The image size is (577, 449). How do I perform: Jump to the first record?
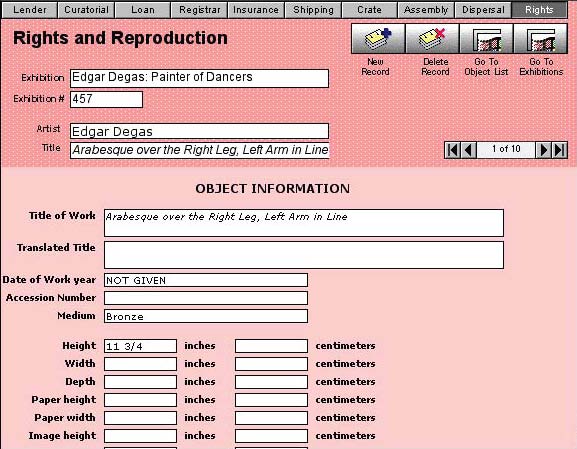coord(453,150)
